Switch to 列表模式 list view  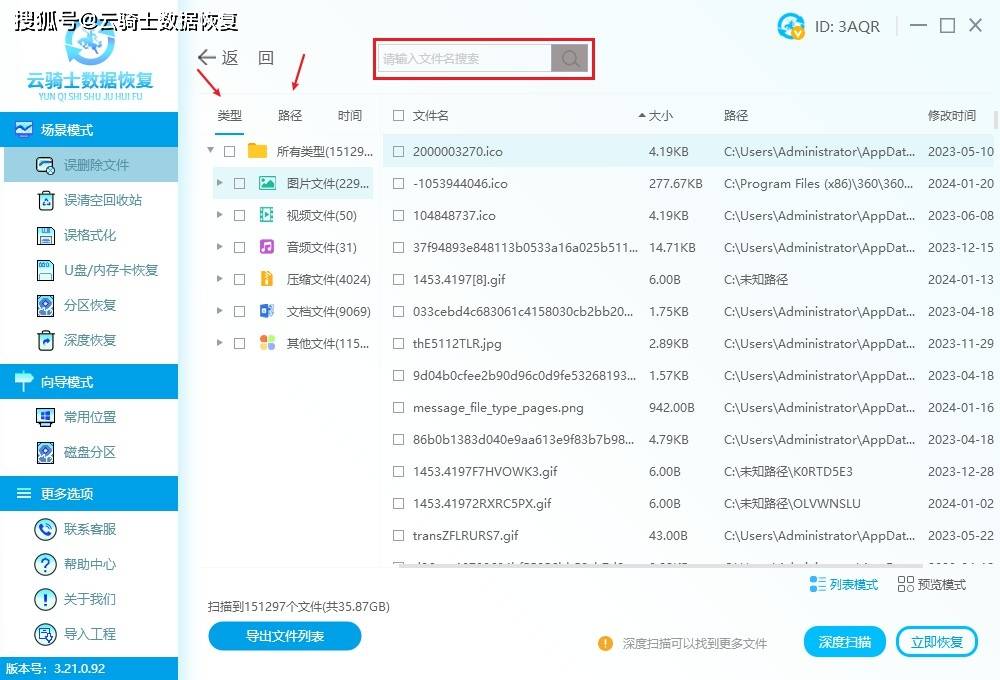(x=843, y=584)
